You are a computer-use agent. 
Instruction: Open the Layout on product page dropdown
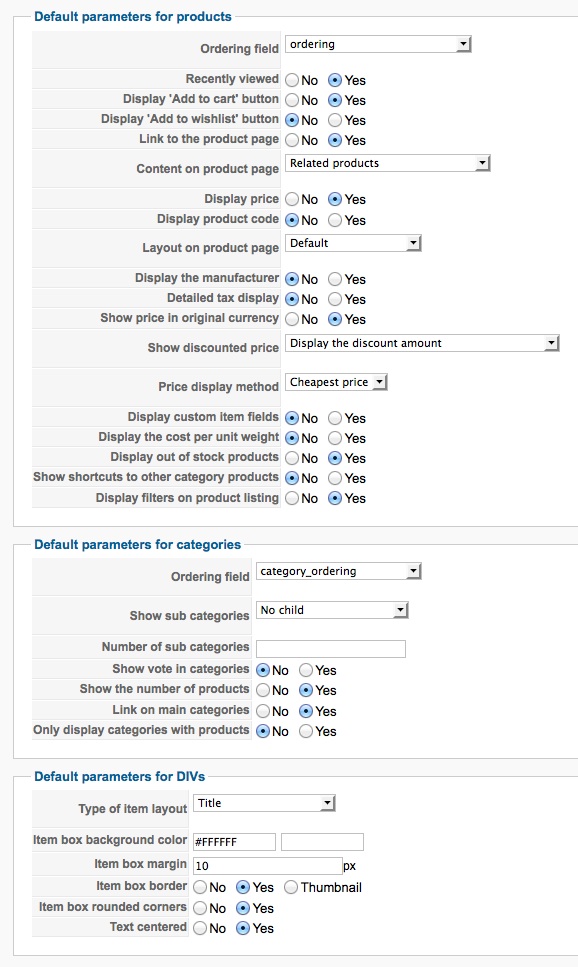tap(353, 243)
